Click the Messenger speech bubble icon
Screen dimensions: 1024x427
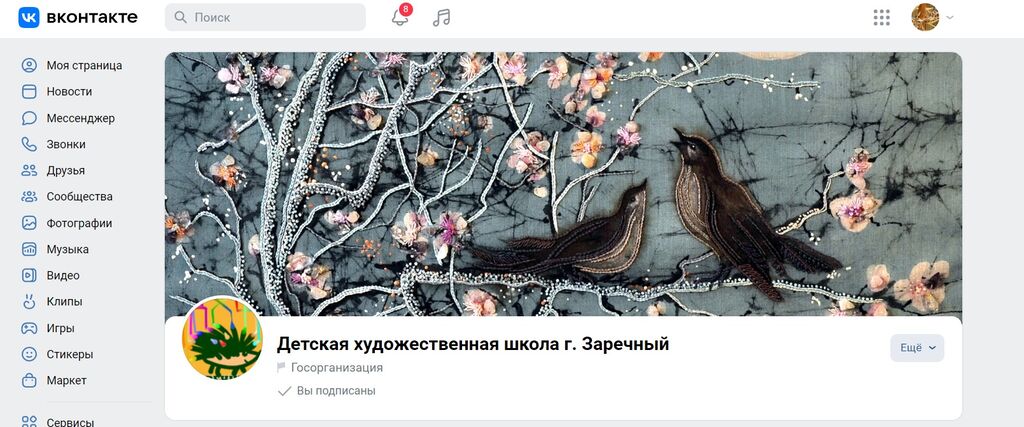29,118
